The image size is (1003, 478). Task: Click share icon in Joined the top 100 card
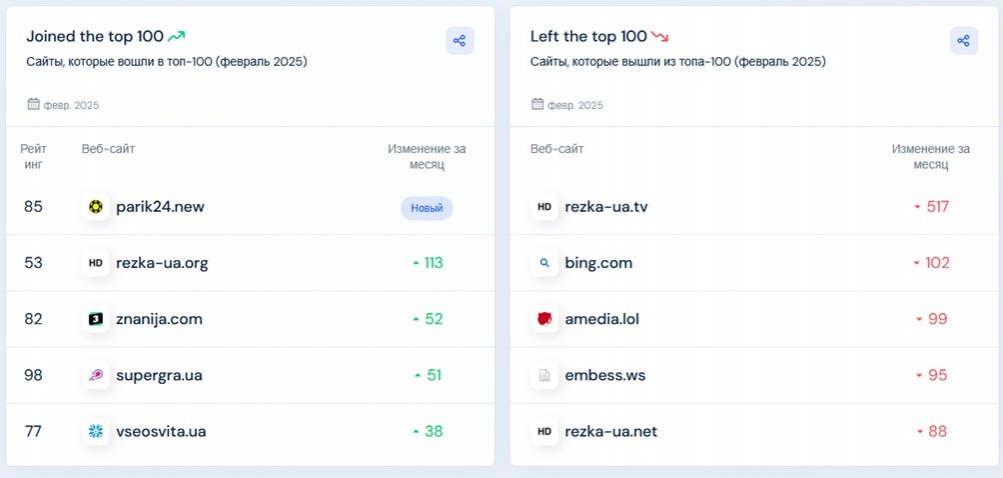coord(460,41)
